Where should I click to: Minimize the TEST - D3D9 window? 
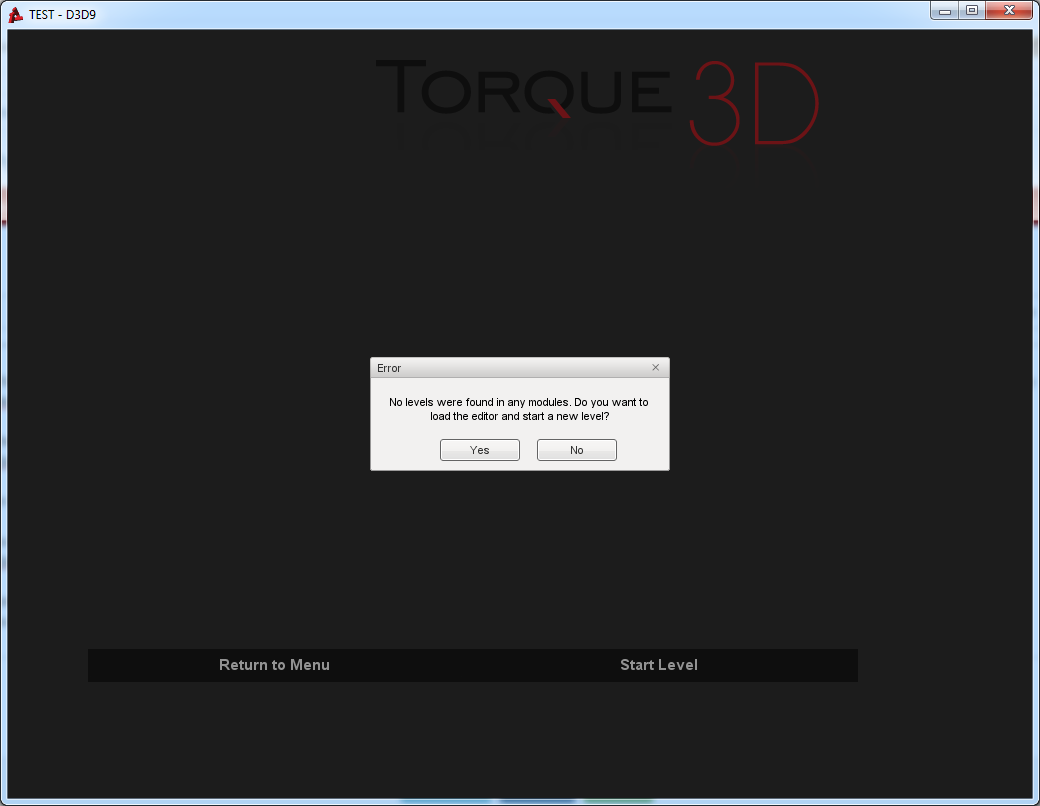click(x=944, y=11)
